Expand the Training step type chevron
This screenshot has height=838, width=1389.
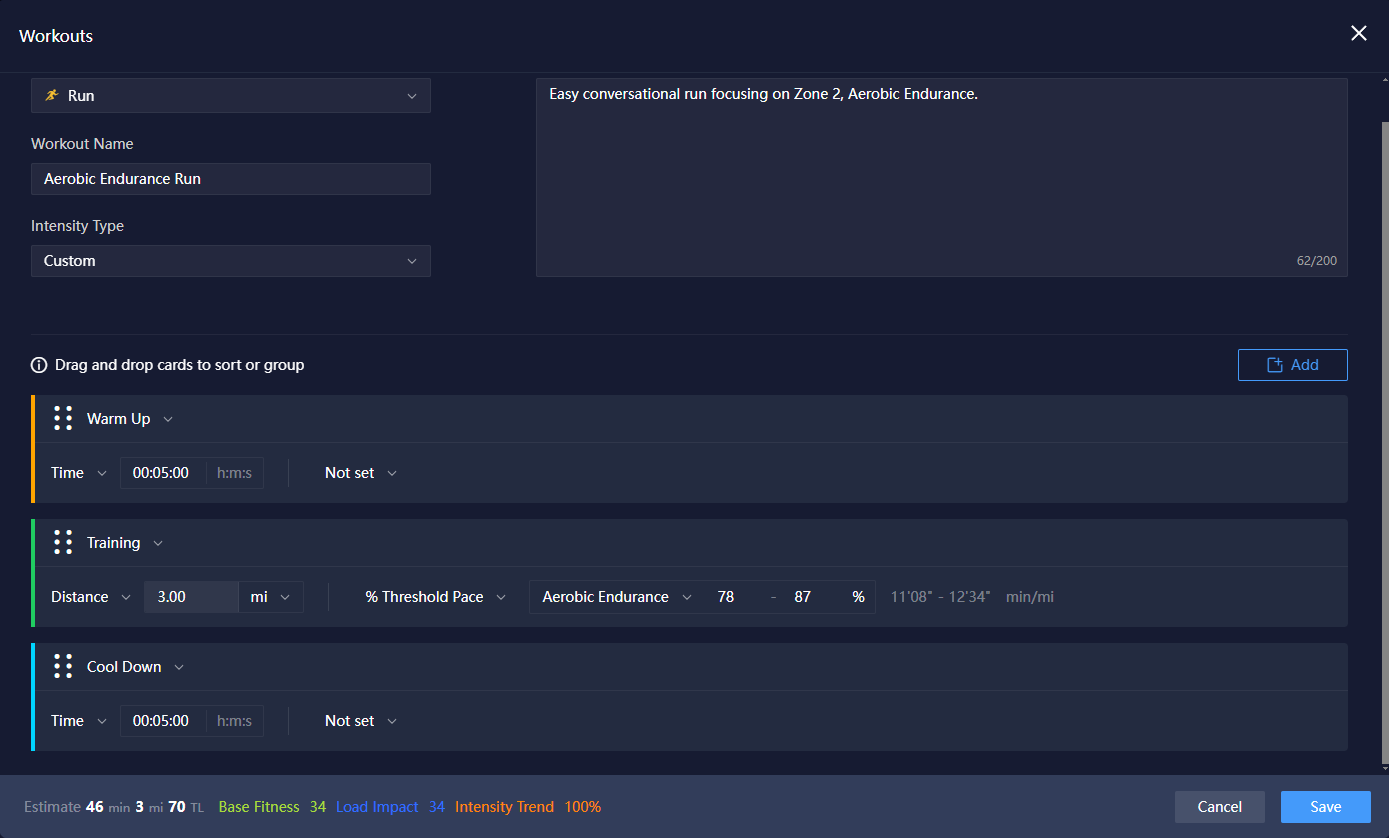158,543
